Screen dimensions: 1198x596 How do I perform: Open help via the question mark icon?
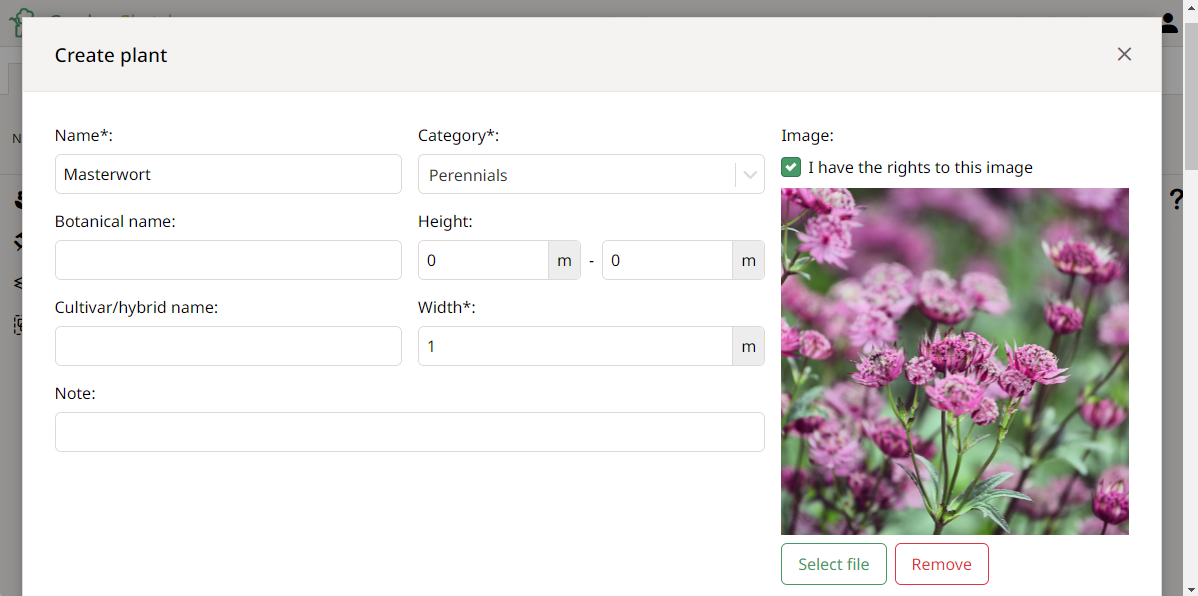[1176, 200]
